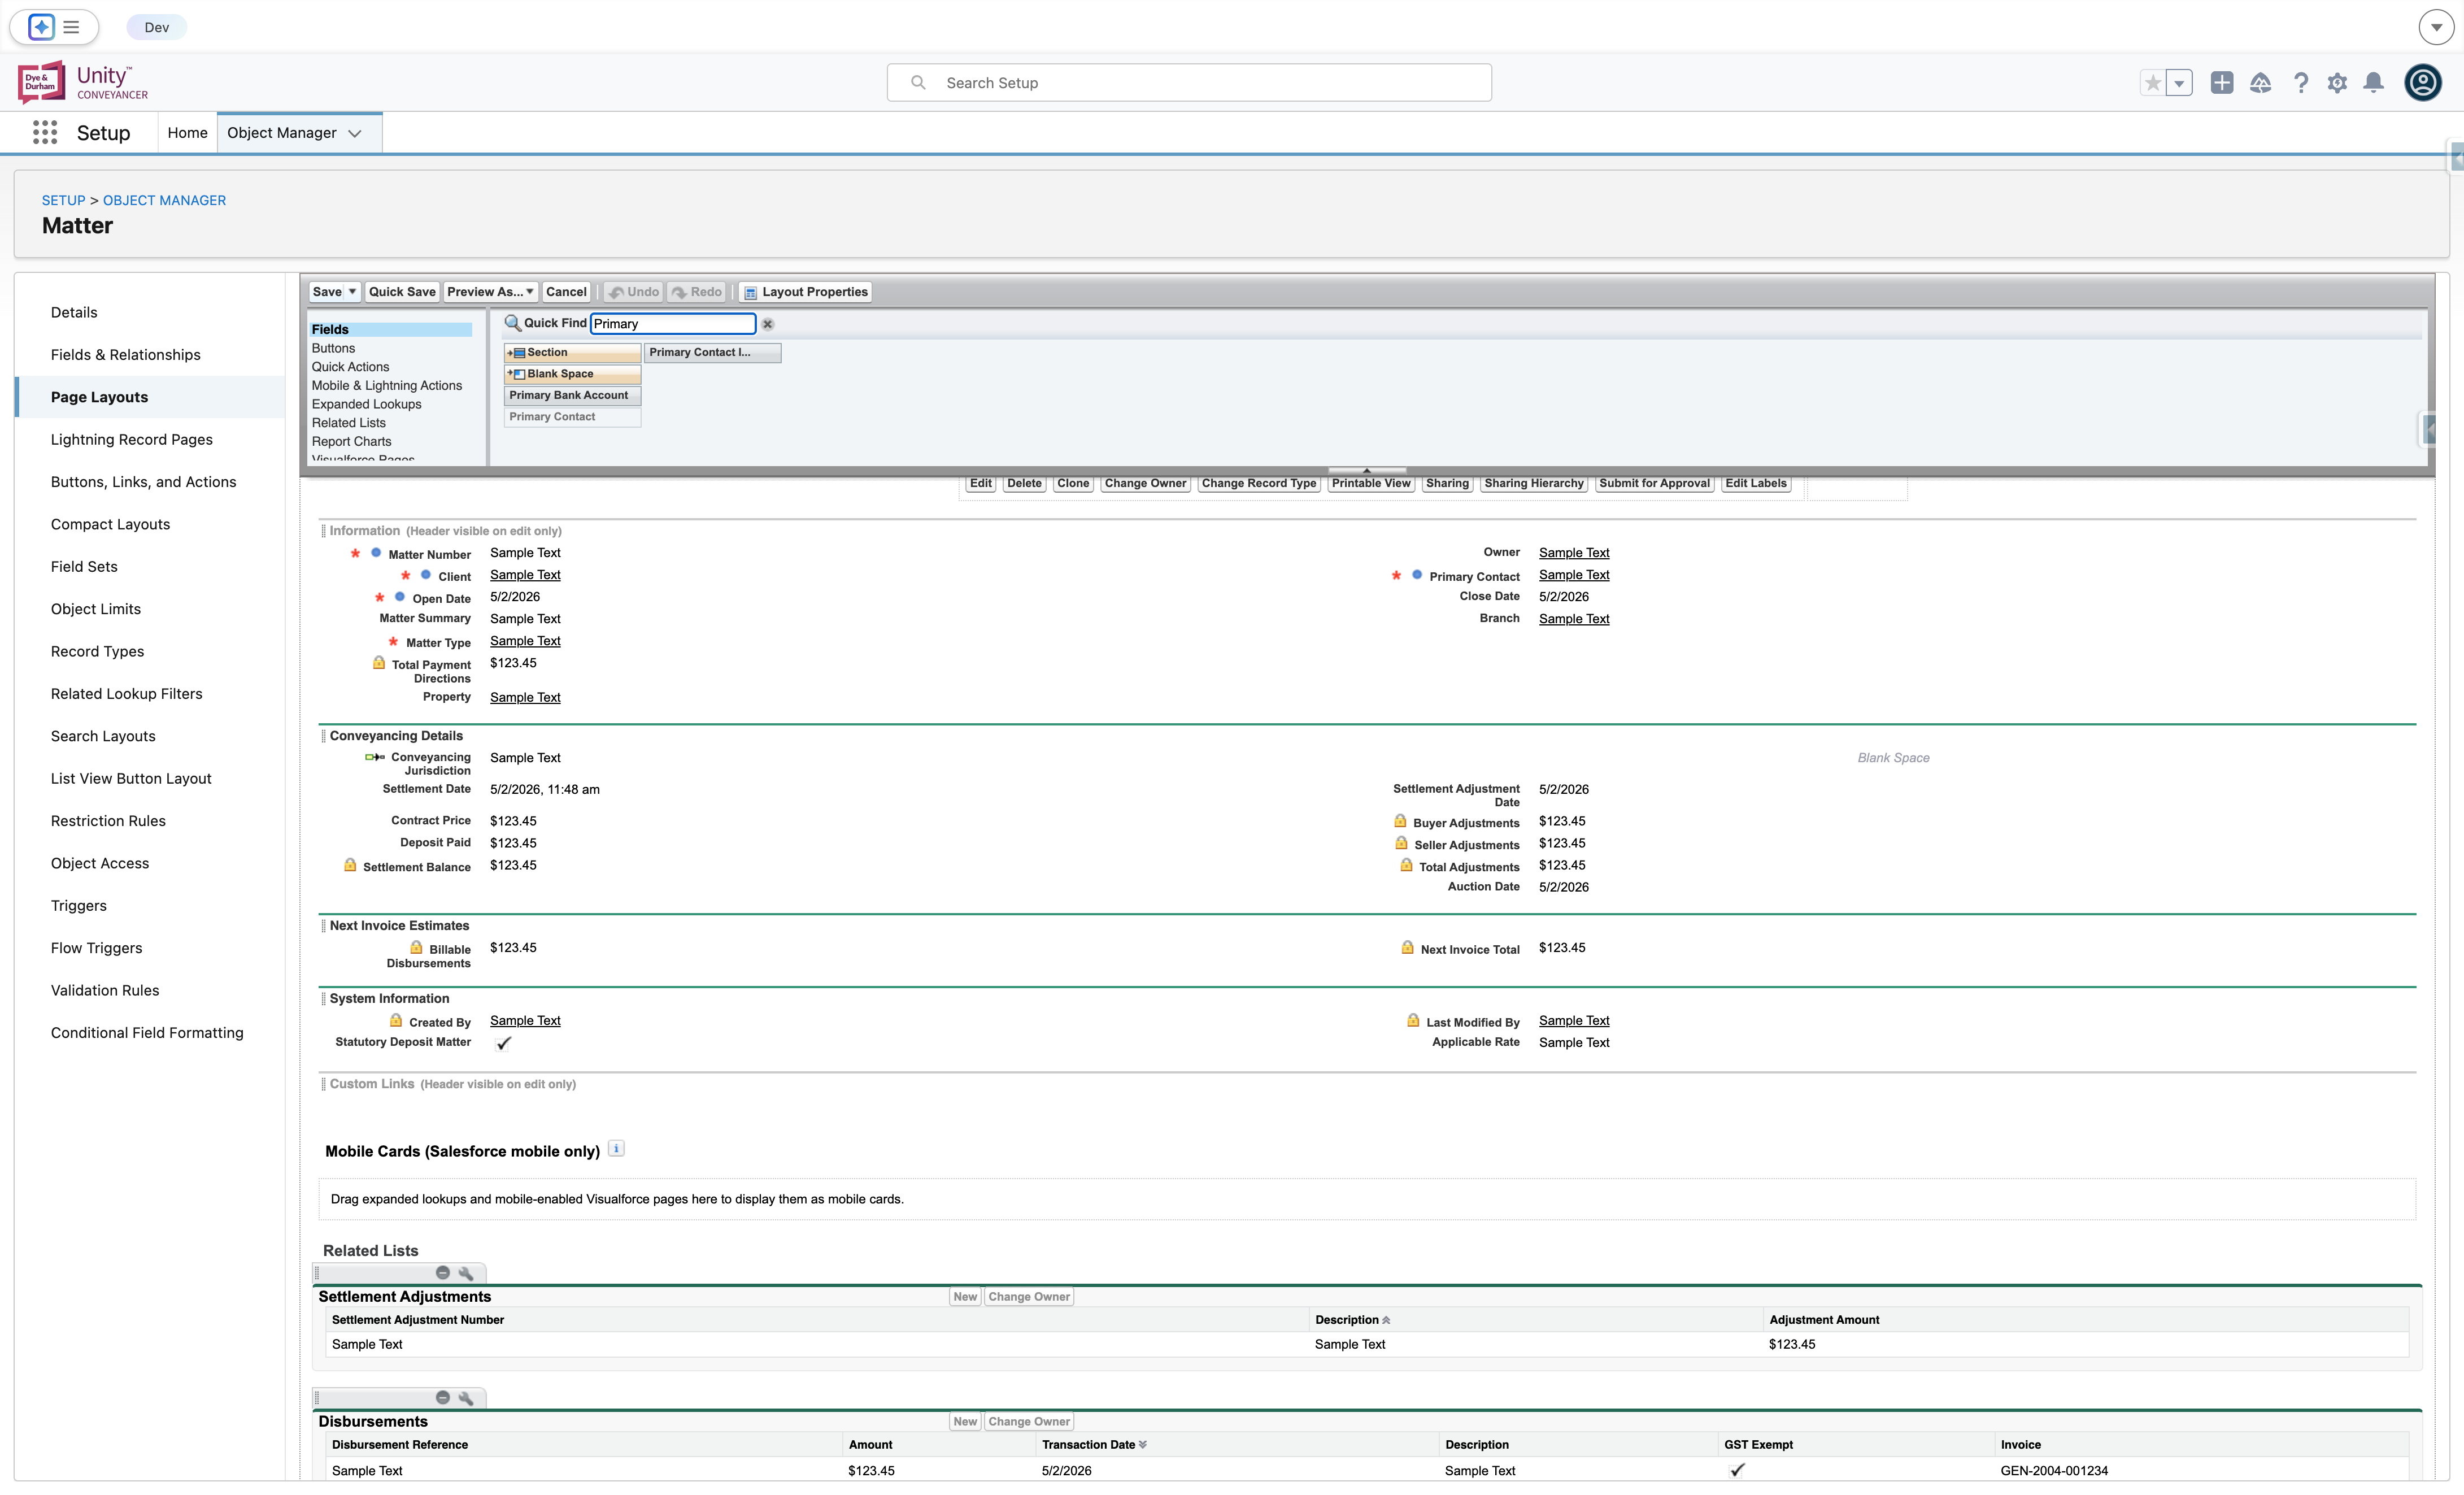
Task: Collapse the palette with the up-arrow handle
Action: pyautogui.click(x=1366, y=471)
